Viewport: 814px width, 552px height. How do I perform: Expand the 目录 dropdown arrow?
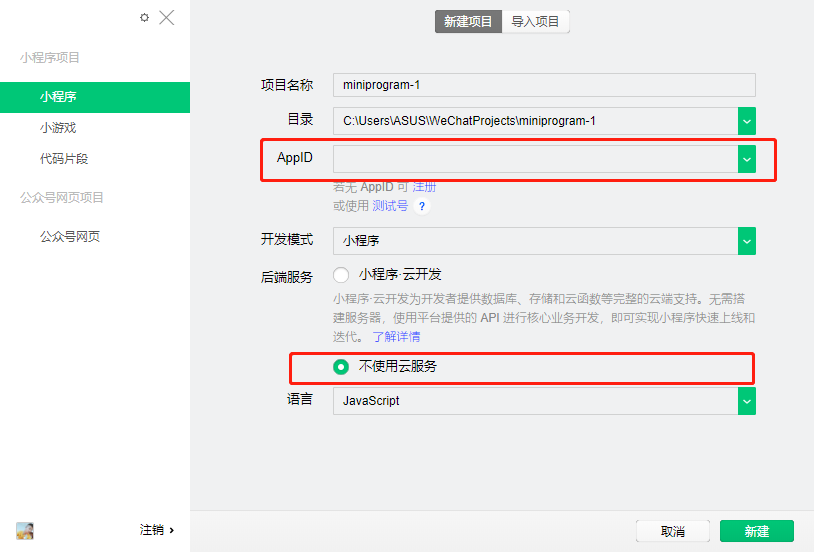[x=747, y=121]
